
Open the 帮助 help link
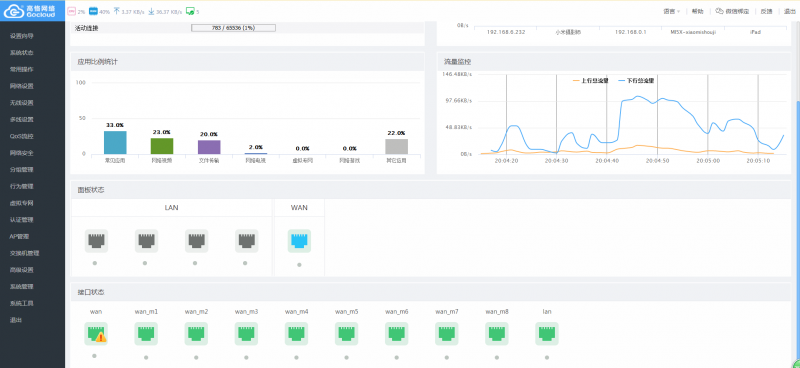tap(697, 11)
